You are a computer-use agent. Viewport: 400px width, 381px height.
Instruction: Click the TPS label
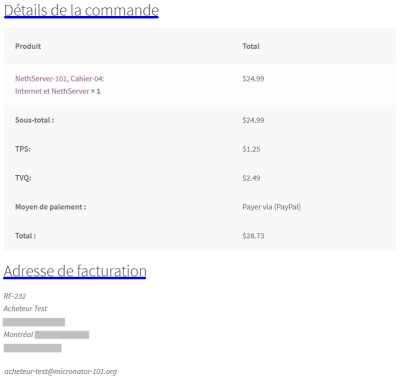[23, 149]
